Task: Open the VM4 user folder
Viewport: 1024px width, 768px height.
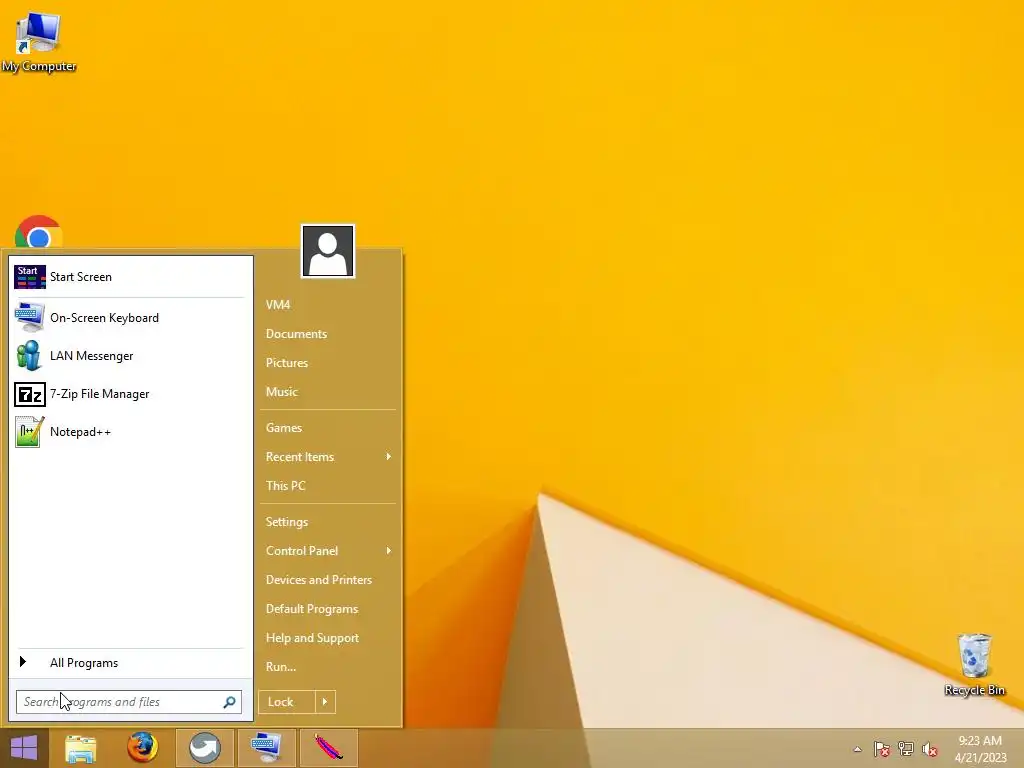Action: point(328,305)
